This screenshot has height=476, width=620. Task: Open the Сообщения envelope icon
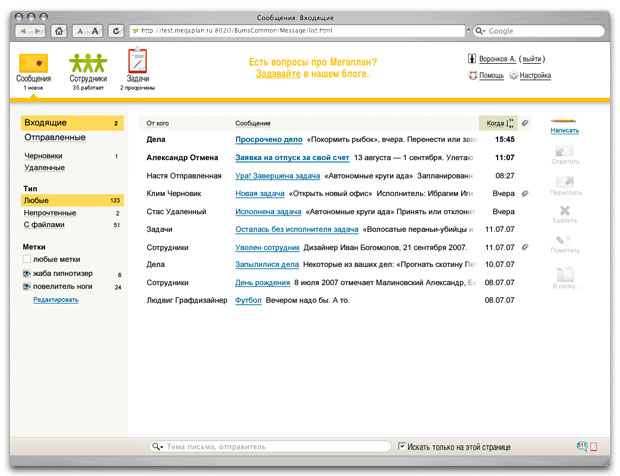pyautogui.click(x=33, y=62)
